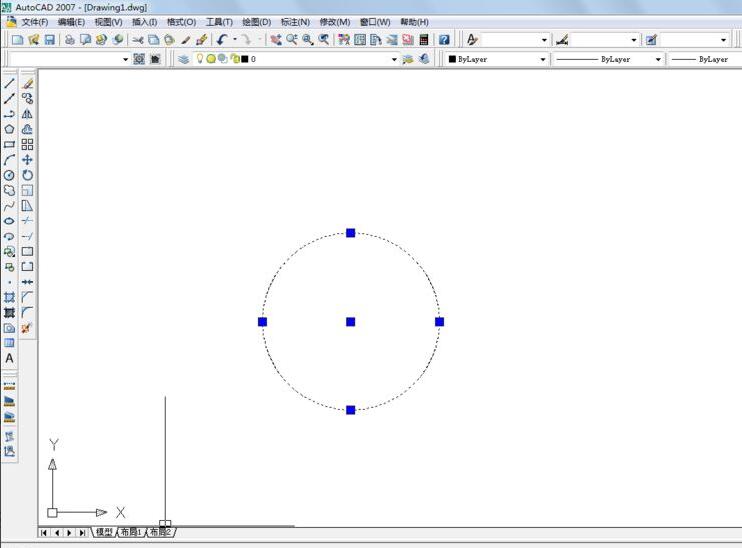Select the Arc draw tool
This screenshot has height=548, width=742.
(9, 160)
